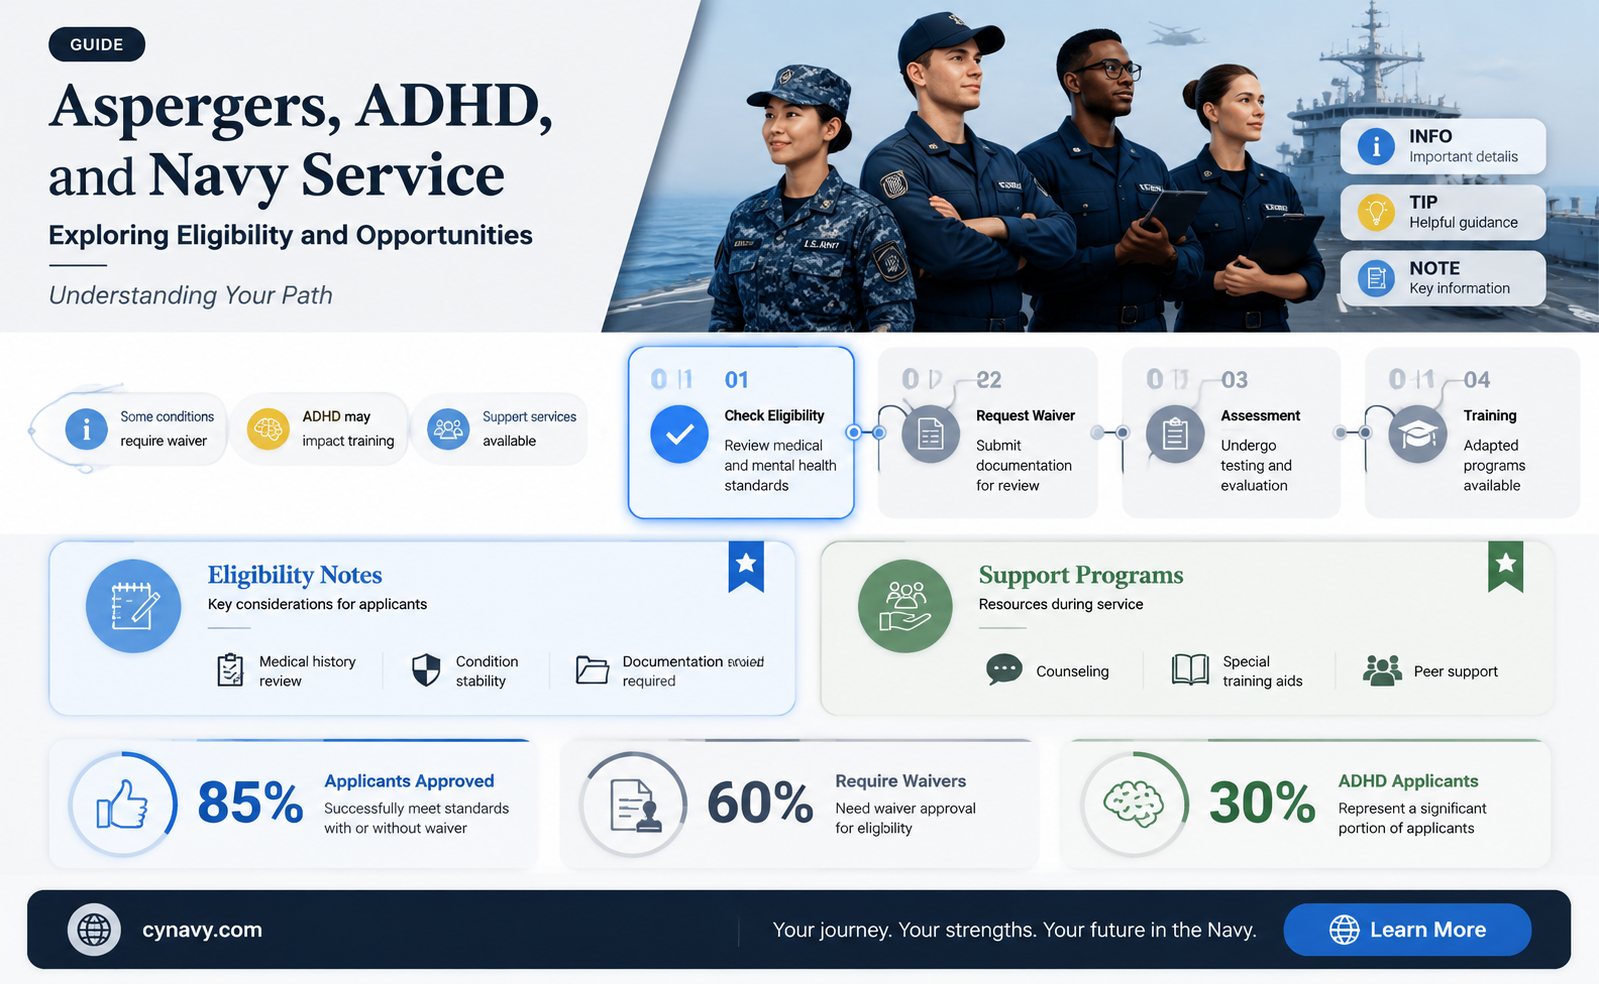1599x984 pixels.
Task: Click the Support Programs heading
Action: tap(1081, 575)
